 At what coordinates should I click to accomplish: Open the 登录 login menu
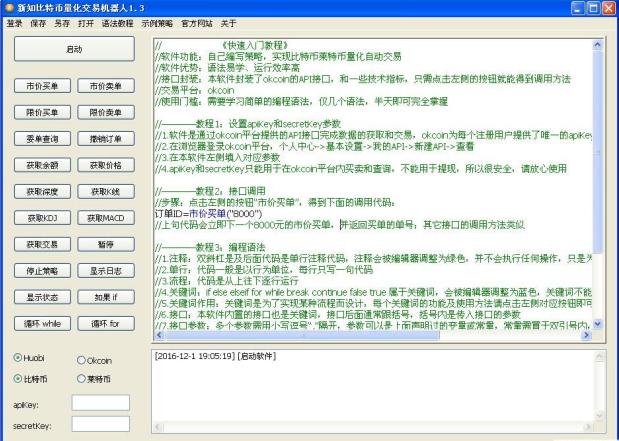coord(14,23)
